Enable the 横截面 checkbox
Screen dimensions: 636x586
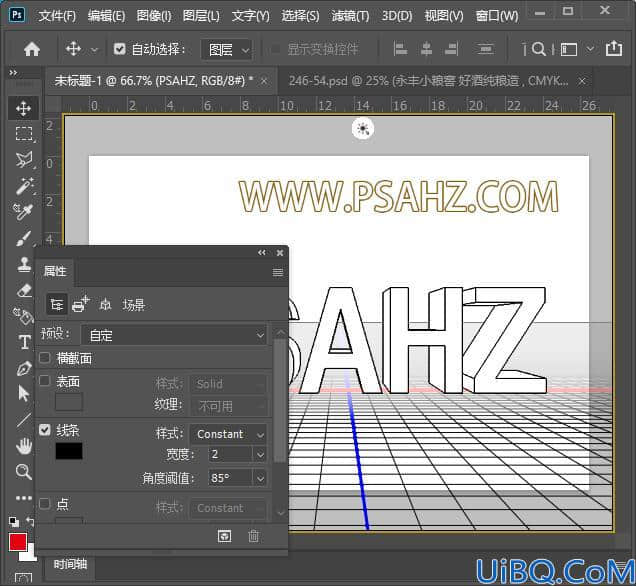click(x=45, y=358)
